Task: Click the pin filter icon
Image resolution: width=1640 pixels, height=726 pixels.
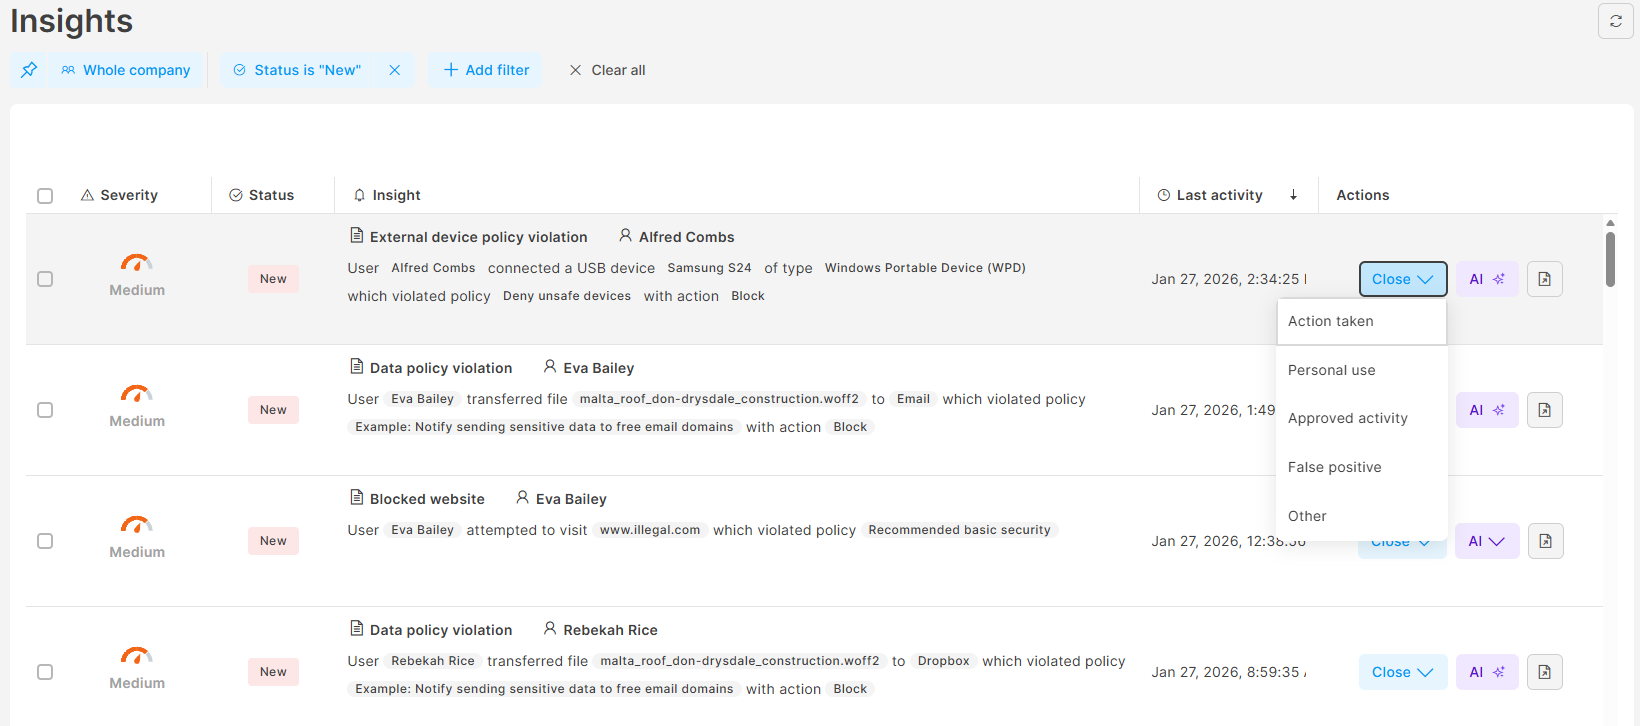Action: [x=29, y=70]
